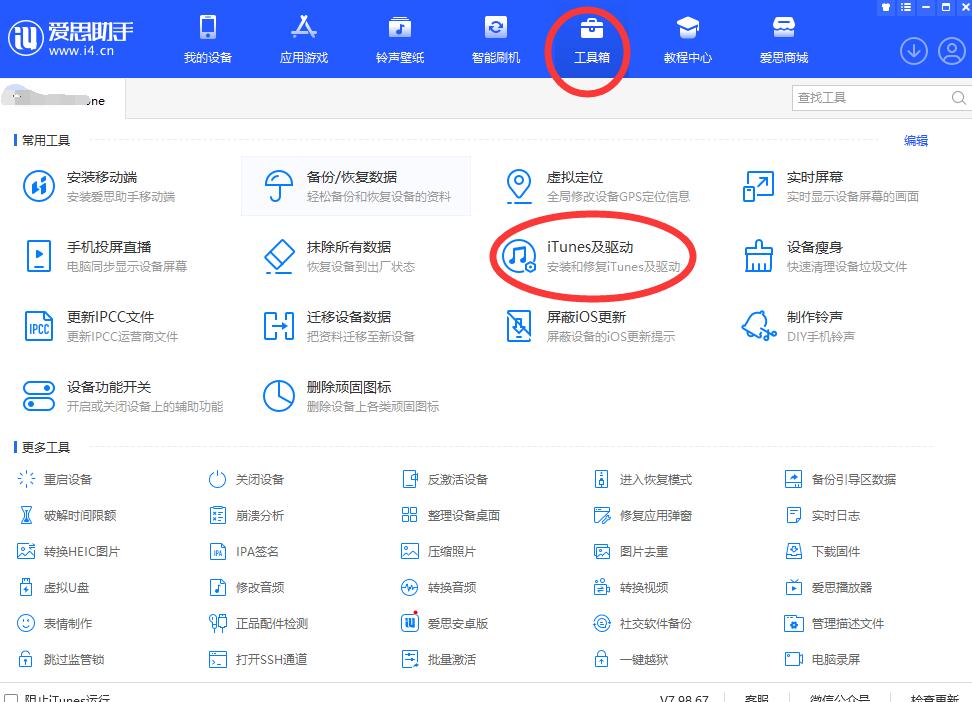
Task: Open the 压缩照片 tool
Action: click(438, 551)
